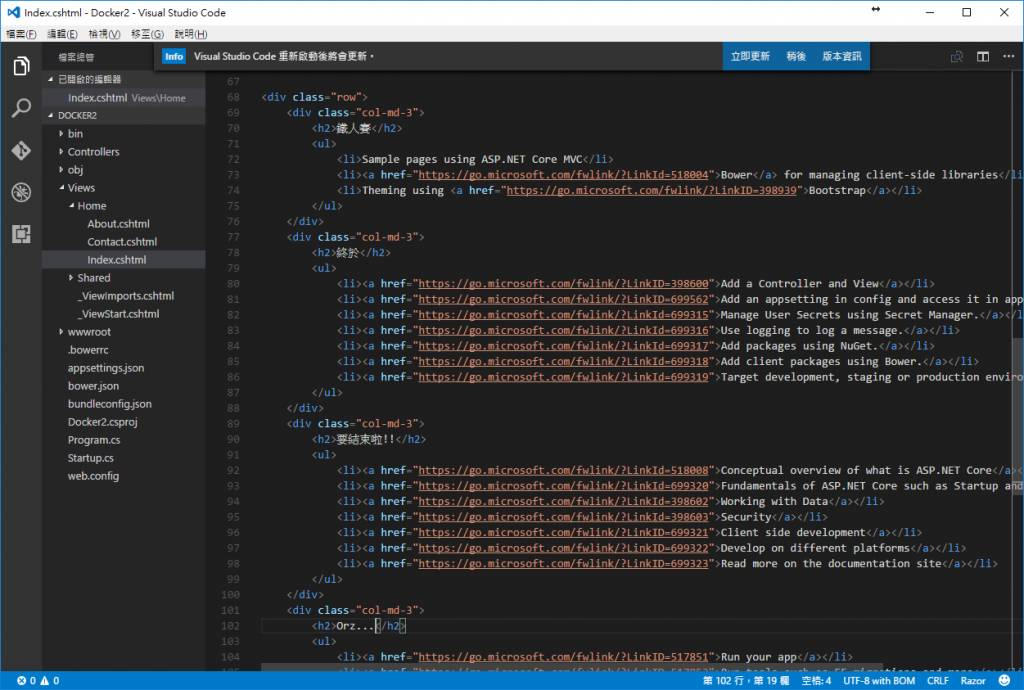The height and width of the screenshot is (690, 1024).
Task: Open bundleconfig.json file
Action: 110,404
